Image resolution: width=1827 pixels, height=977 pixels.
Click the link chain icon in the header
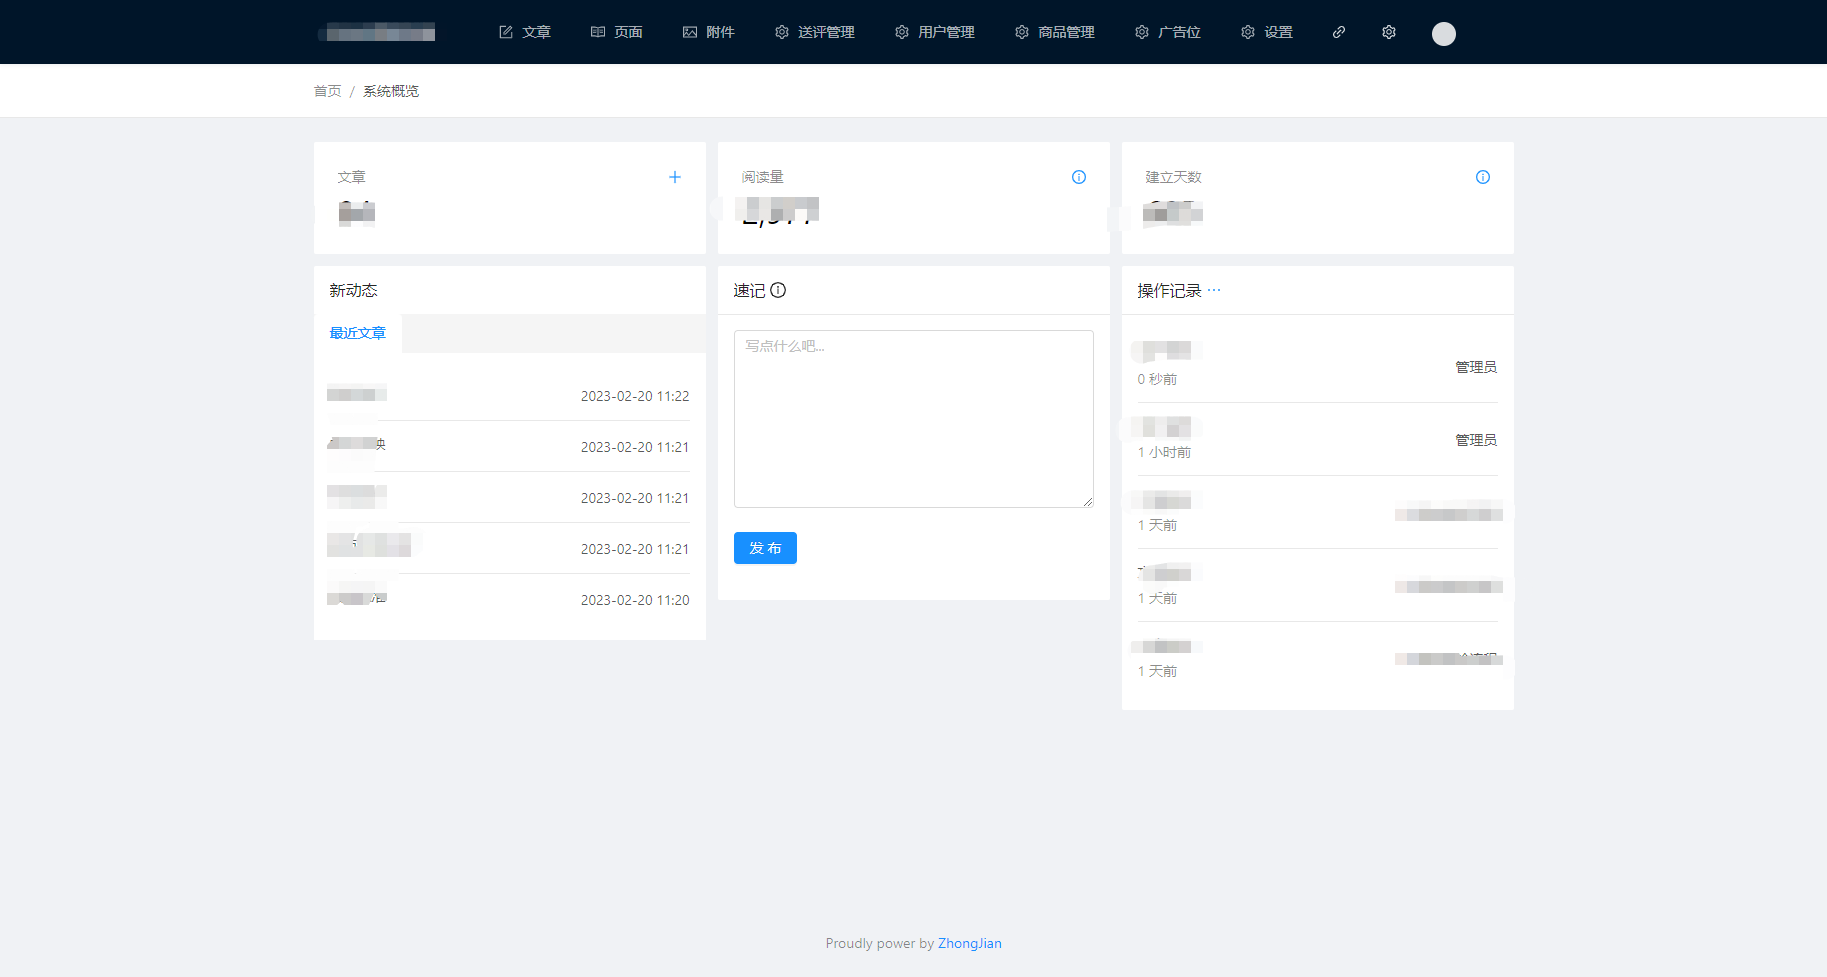(x=1339, y=32)
